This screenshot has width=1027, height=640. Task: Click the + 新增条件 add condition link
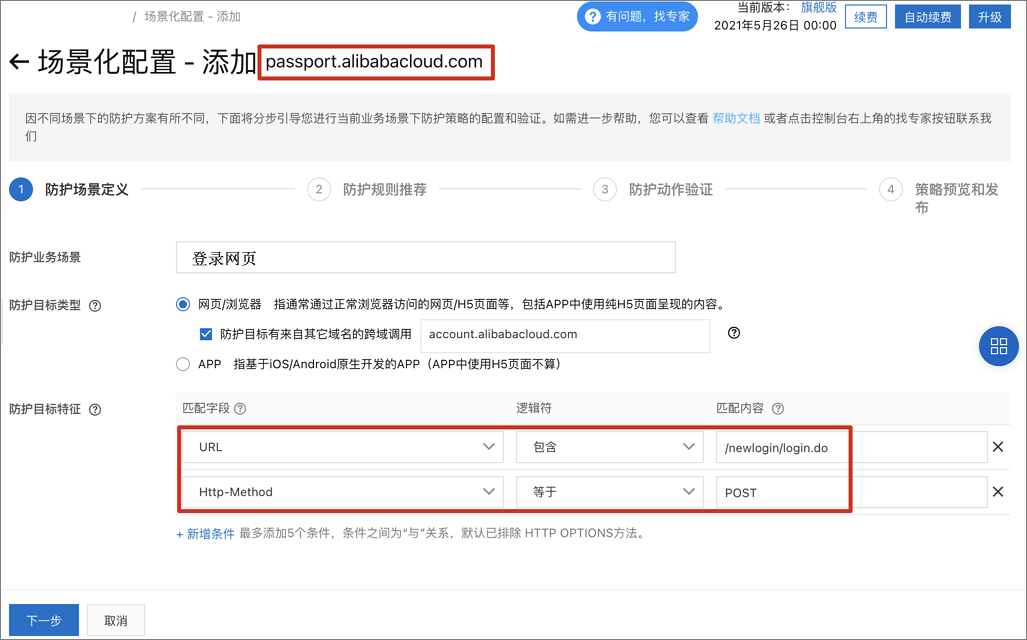pyautogui.click(x=205, y=534)
